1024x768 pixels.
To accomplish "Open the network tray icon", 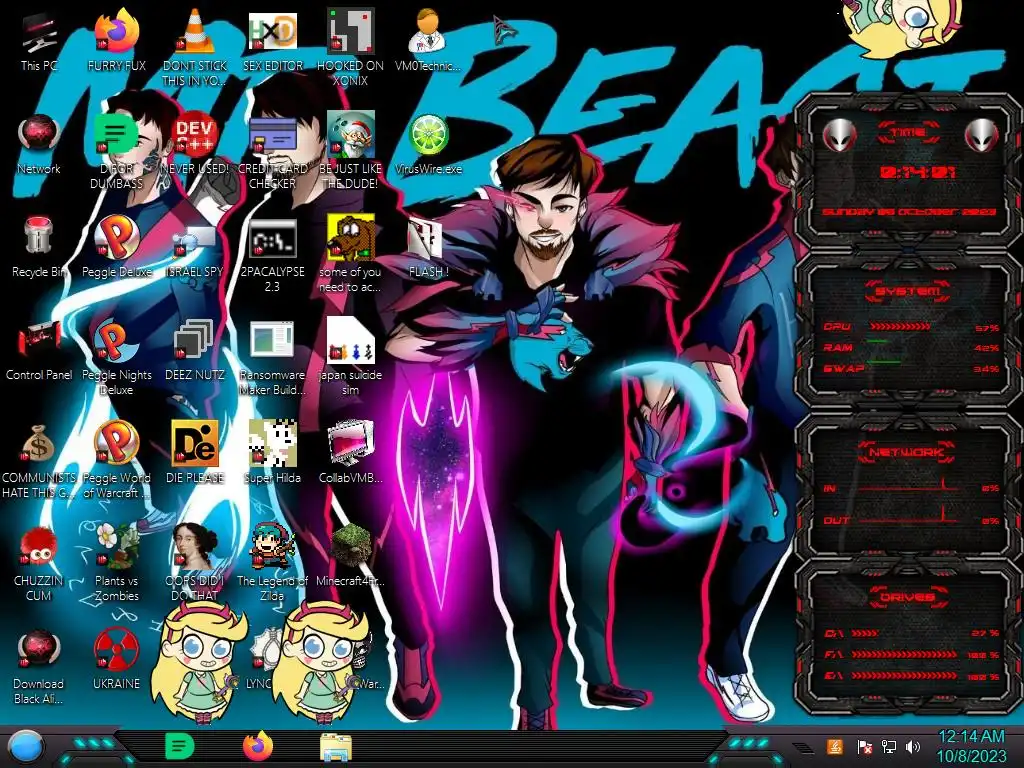I will [888, 746].
